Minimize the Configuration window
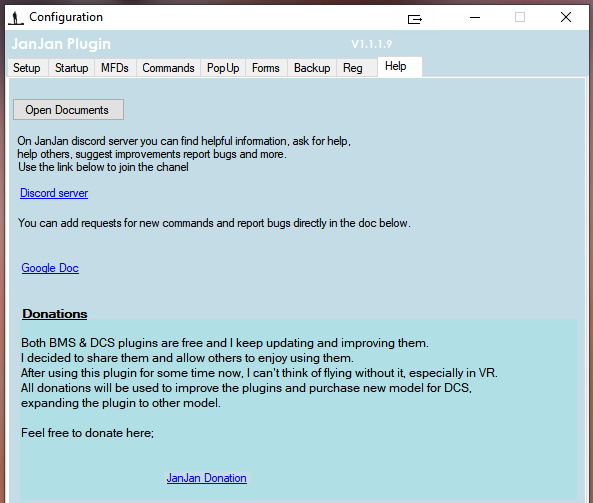593x503 pixels. (x=475, y=17)
